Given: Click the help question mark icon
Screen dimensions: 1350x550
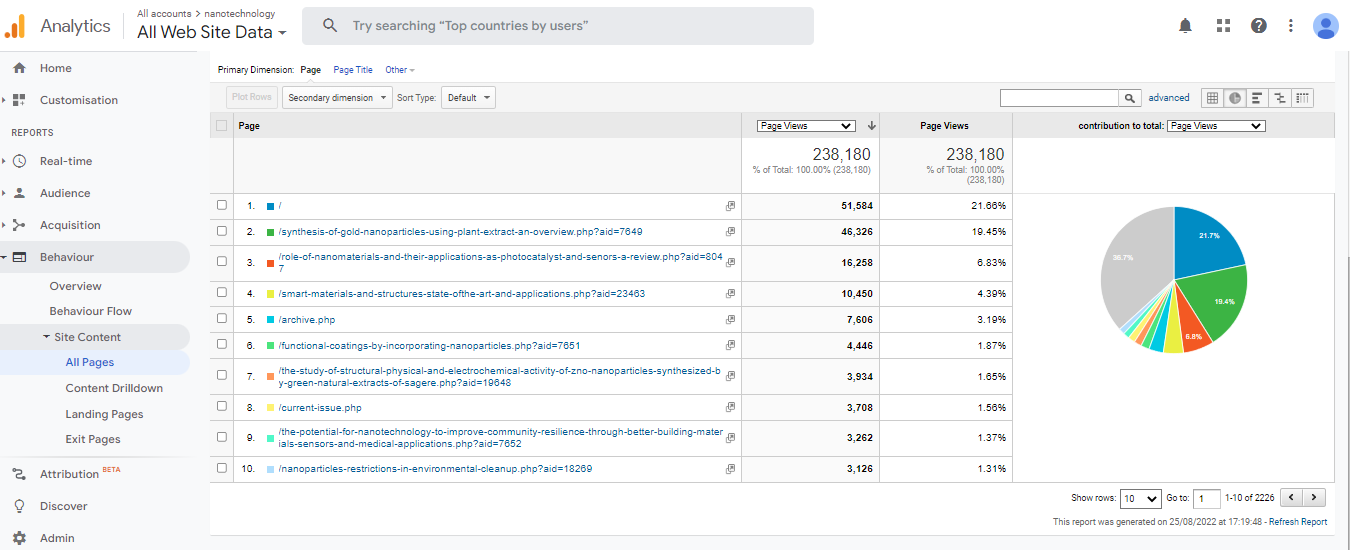Looking at the screenshot, I should (1259, 26).
